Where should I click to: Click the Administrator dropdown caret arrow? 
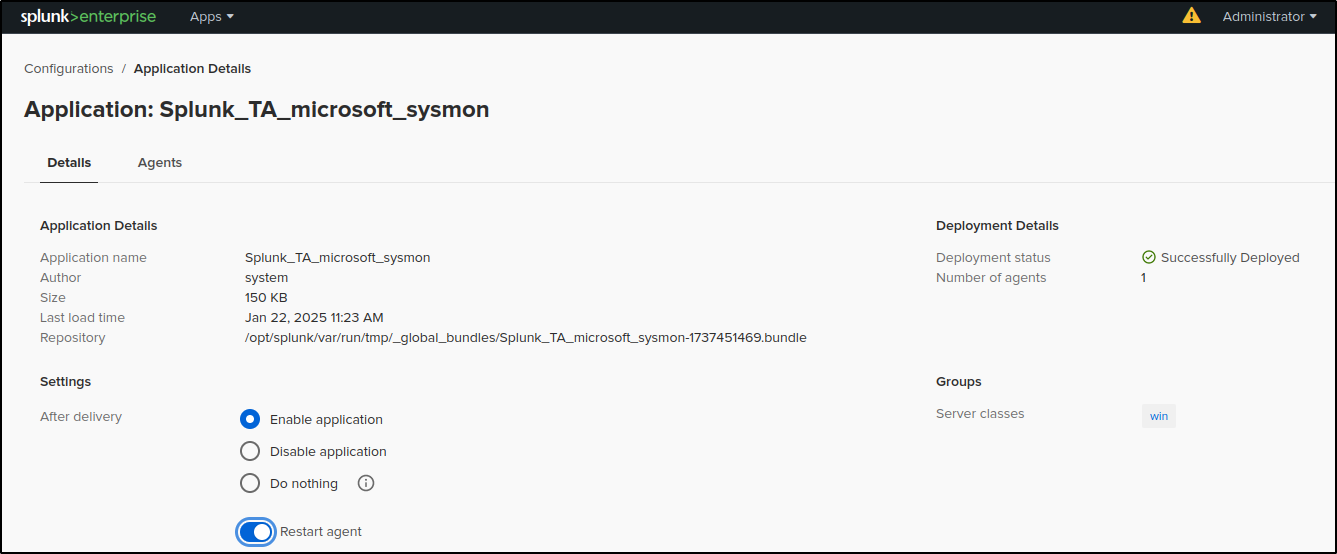tap(1313, 17)
